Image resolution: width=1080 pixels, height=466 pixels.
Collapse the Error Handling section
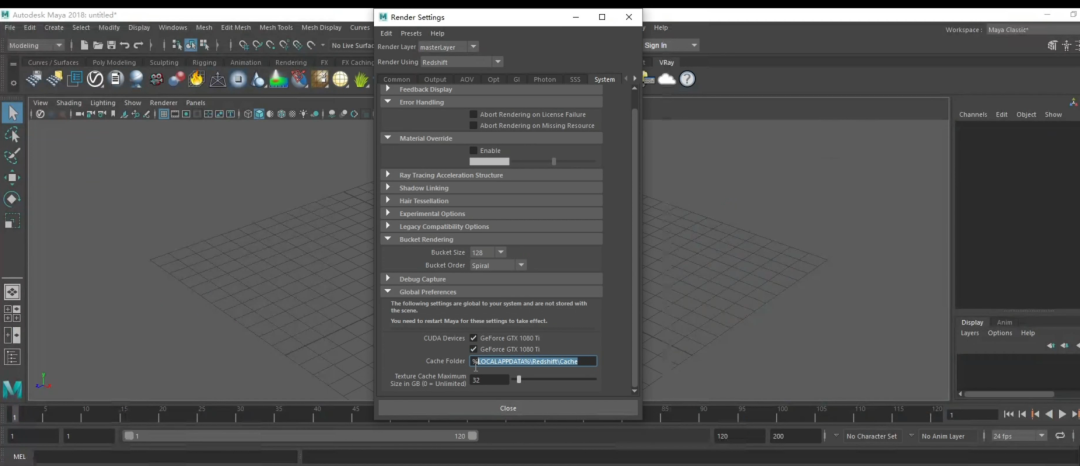(491, 102)
